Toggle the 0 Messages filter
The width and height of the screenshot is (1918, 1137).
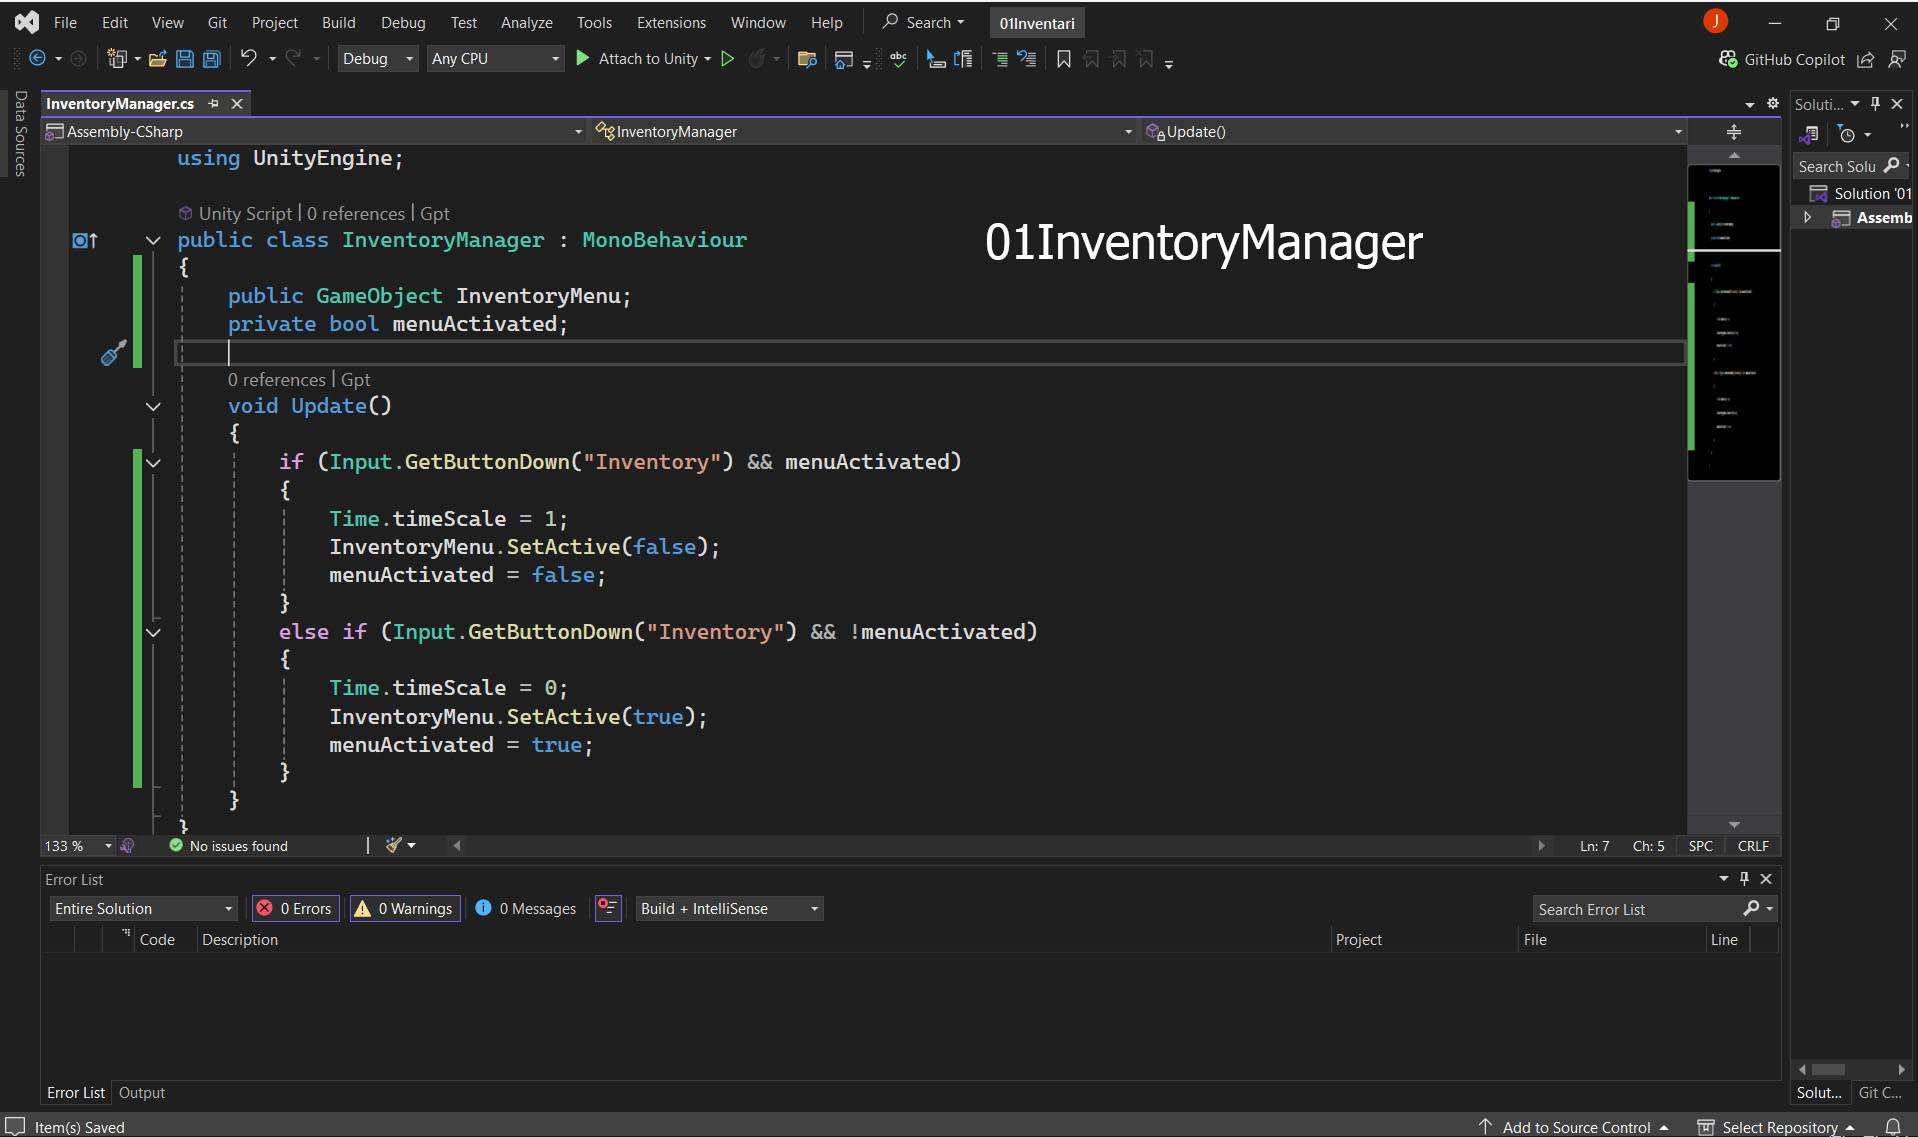click(526, 908)
